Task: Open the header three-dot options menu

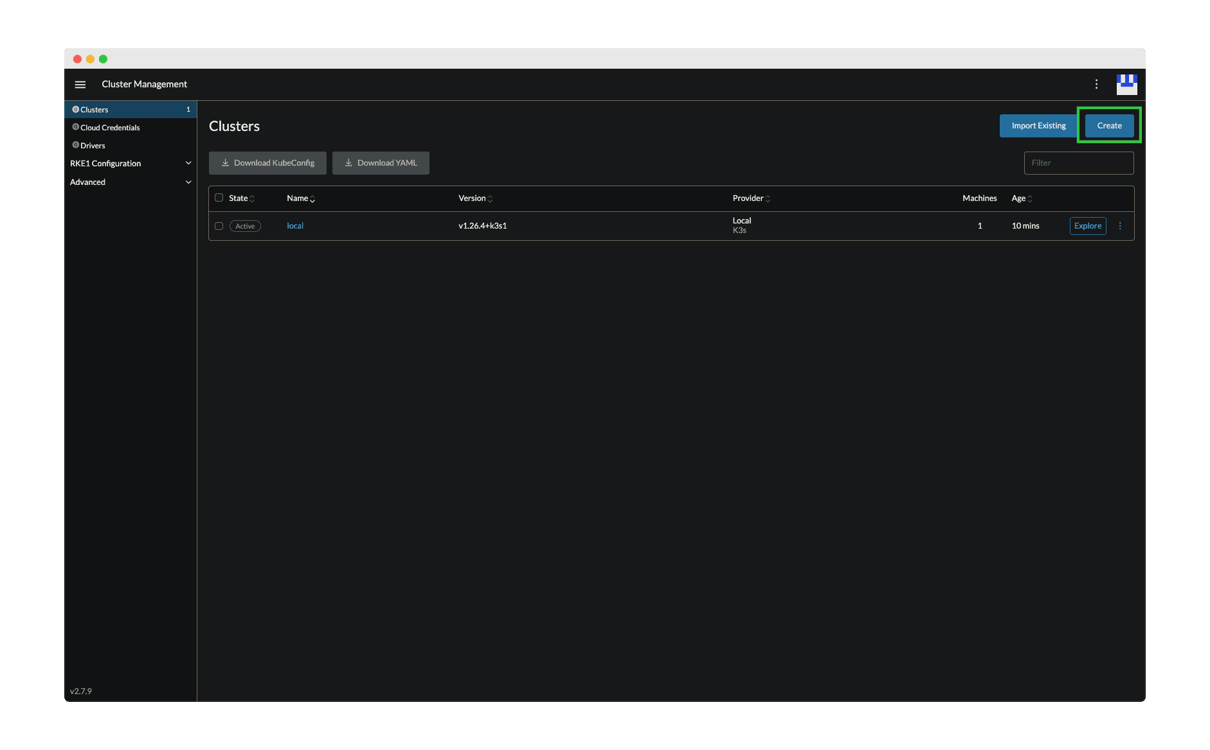Action: click(1096, 84)
